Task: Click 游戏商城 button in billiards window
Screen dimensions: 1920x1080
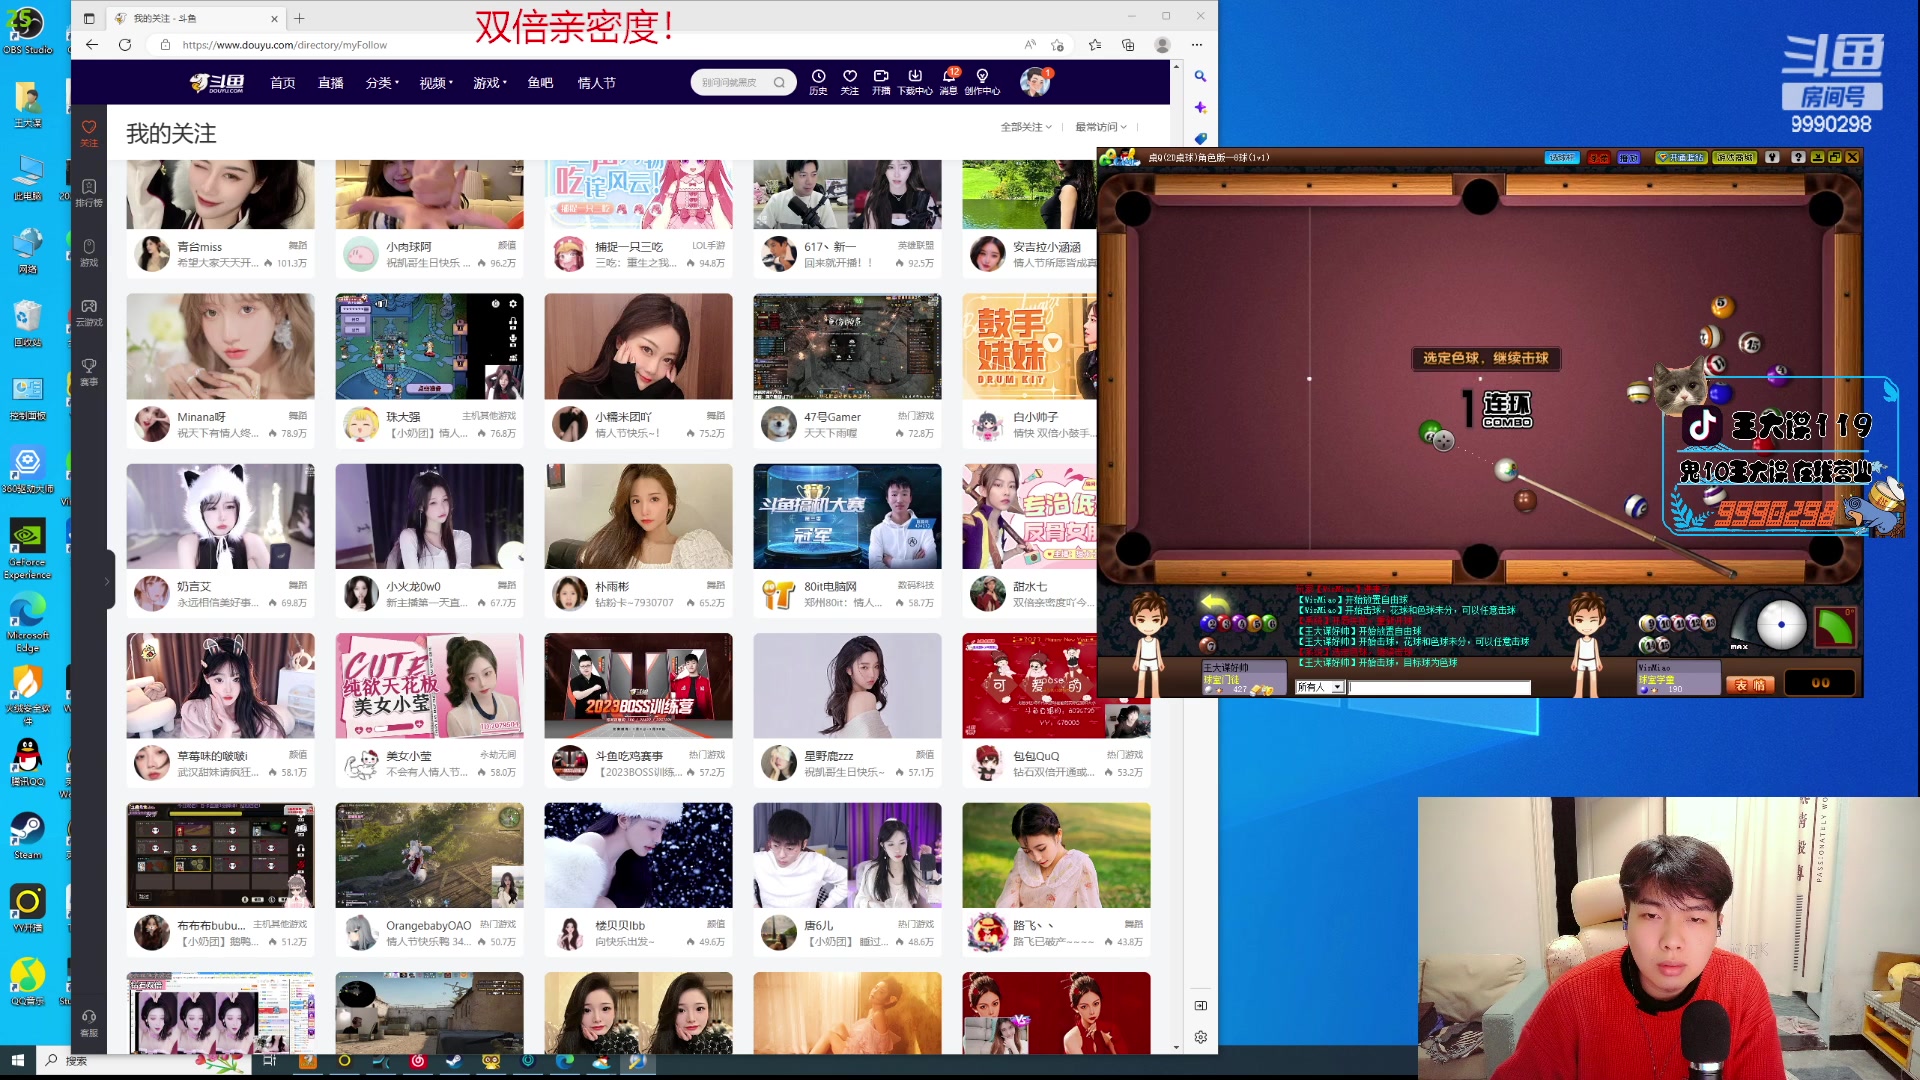Action: coord(1735,158)
